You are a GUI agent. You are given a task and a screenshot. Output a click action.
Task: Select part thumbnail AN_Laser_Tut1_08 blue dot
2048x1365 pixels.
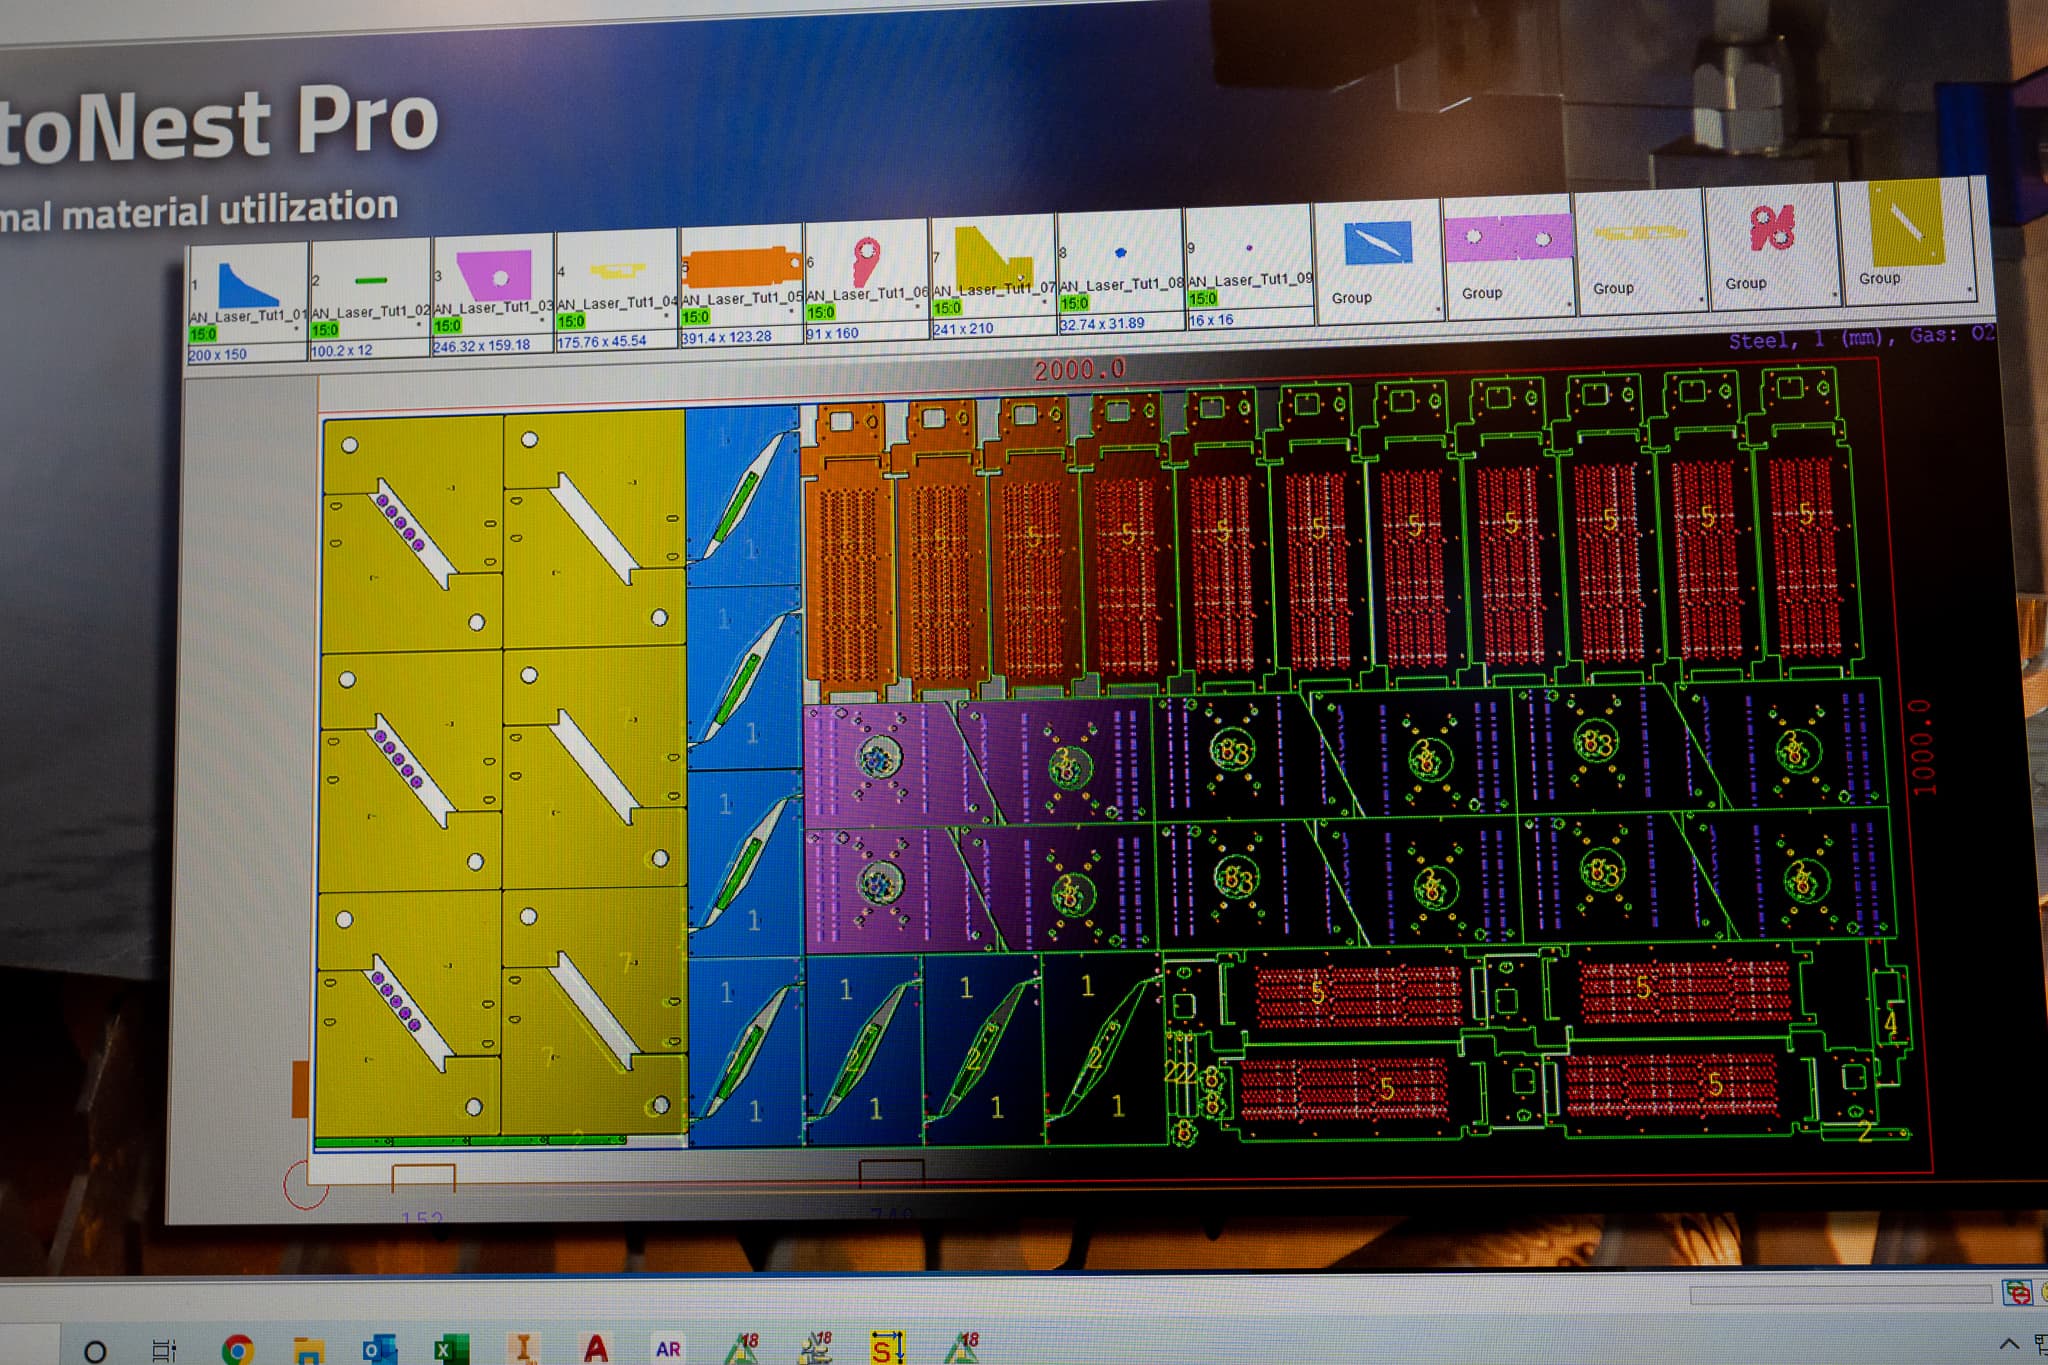tap(1120, 252)
